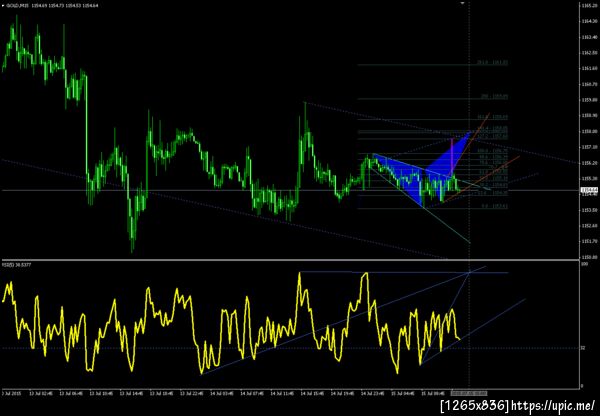Viewport: 600px width, 416px height.
Task: Click the highlighted current price label 1154.64
Action: pos(589,190)
